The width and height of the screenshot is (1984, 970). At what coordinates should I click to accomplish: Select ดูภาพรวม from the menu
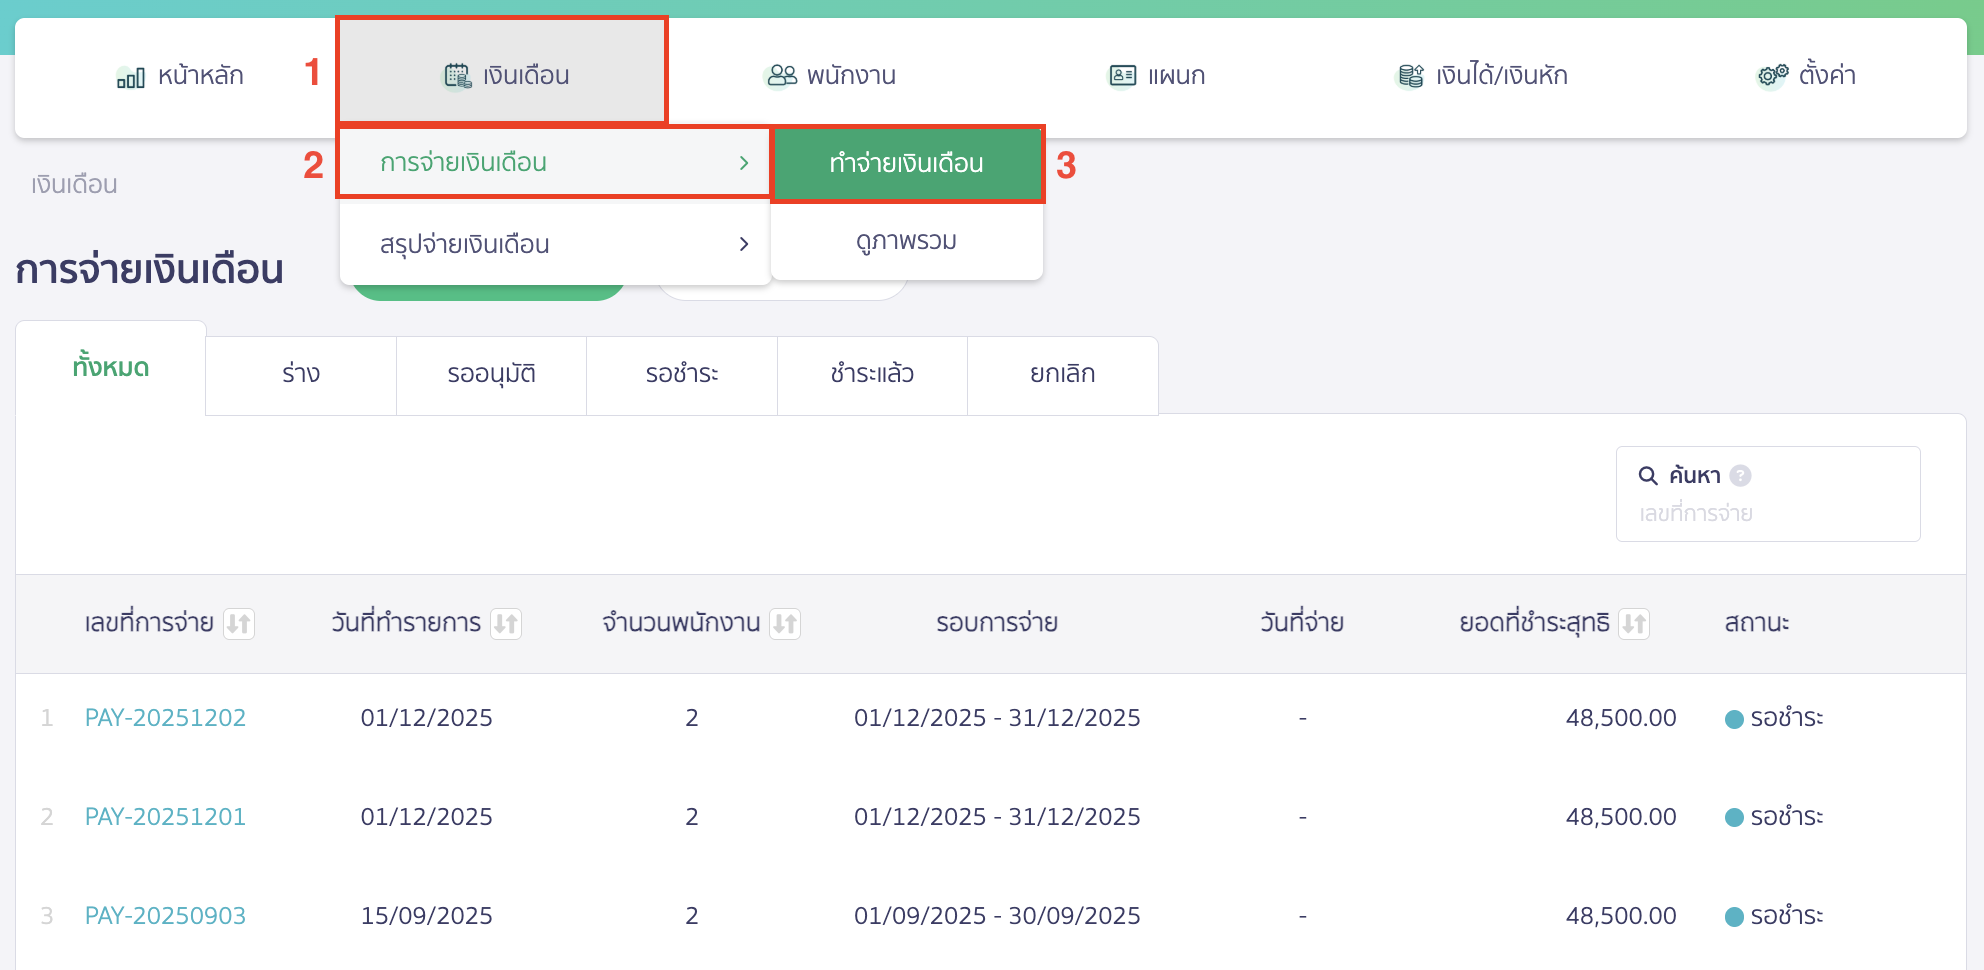906,240
